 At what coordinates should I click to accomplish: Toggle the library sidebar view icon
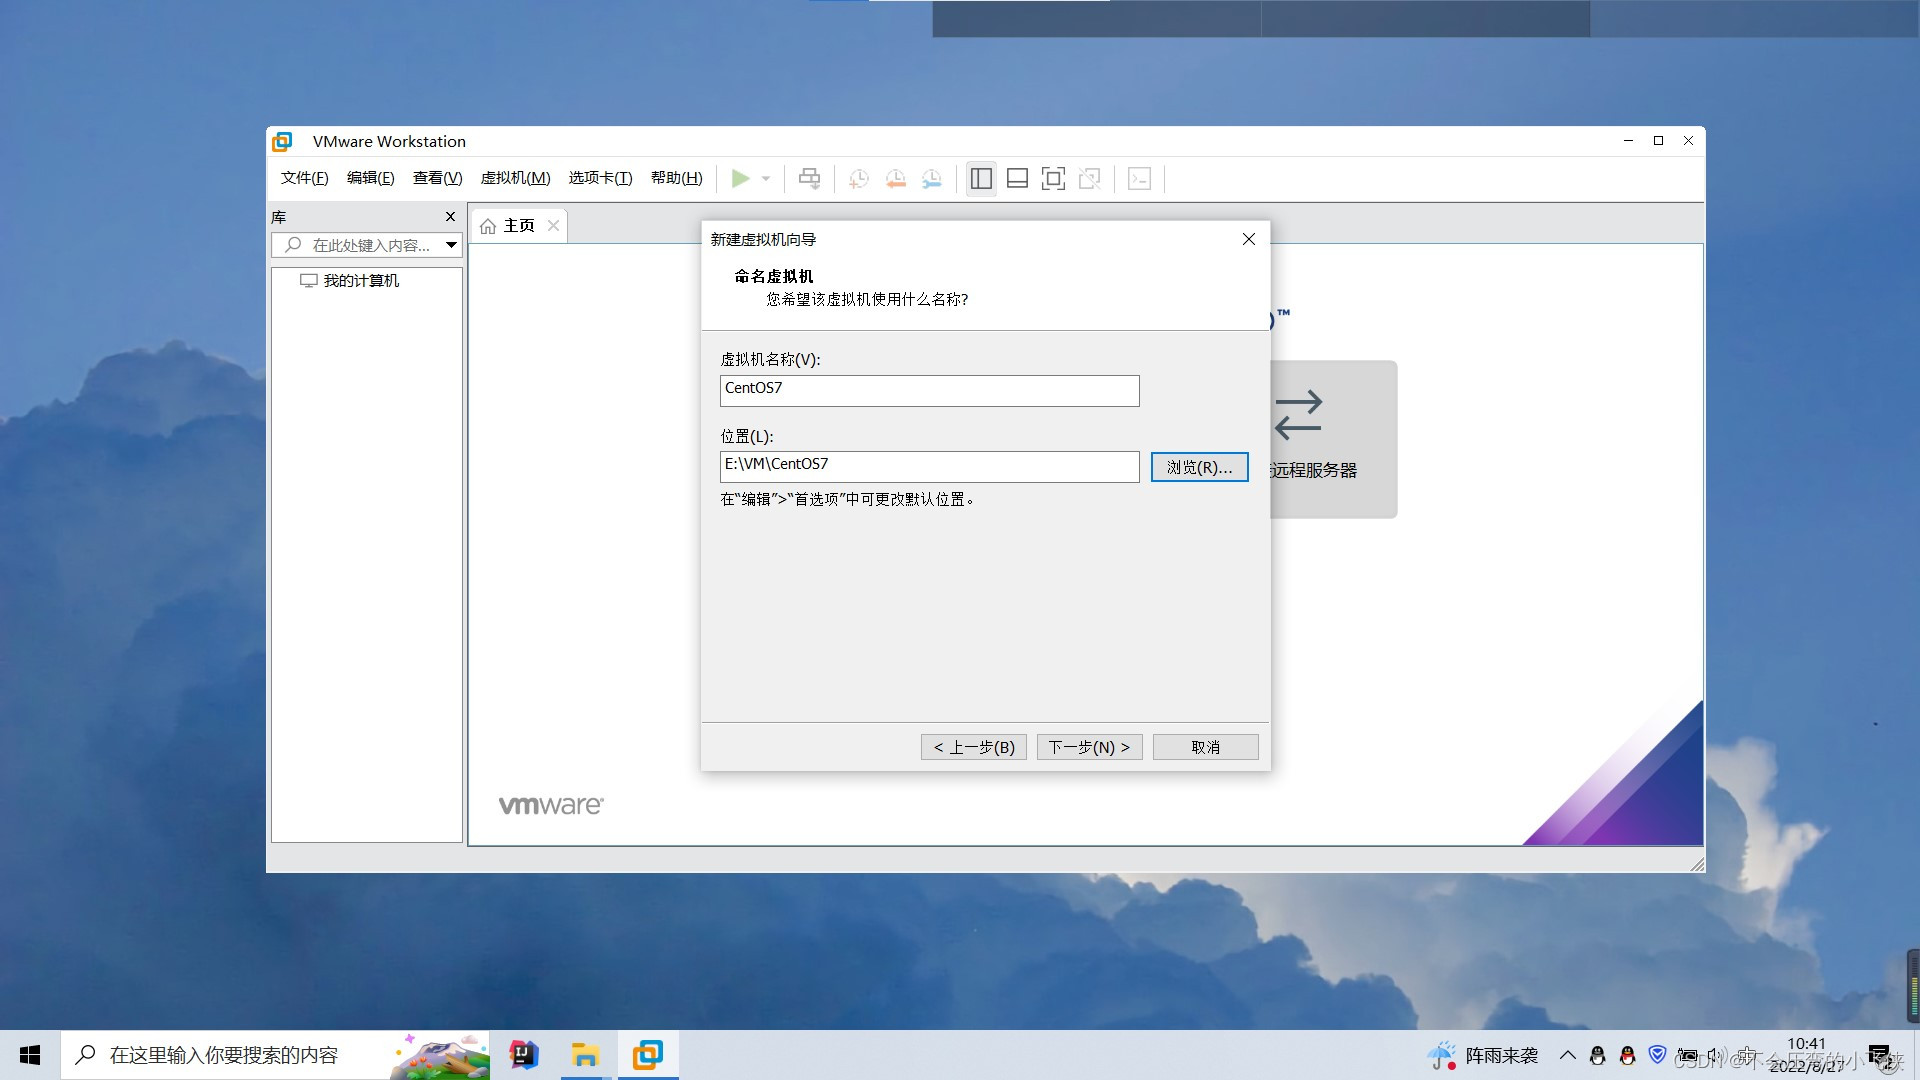click(x=981, y=179)
